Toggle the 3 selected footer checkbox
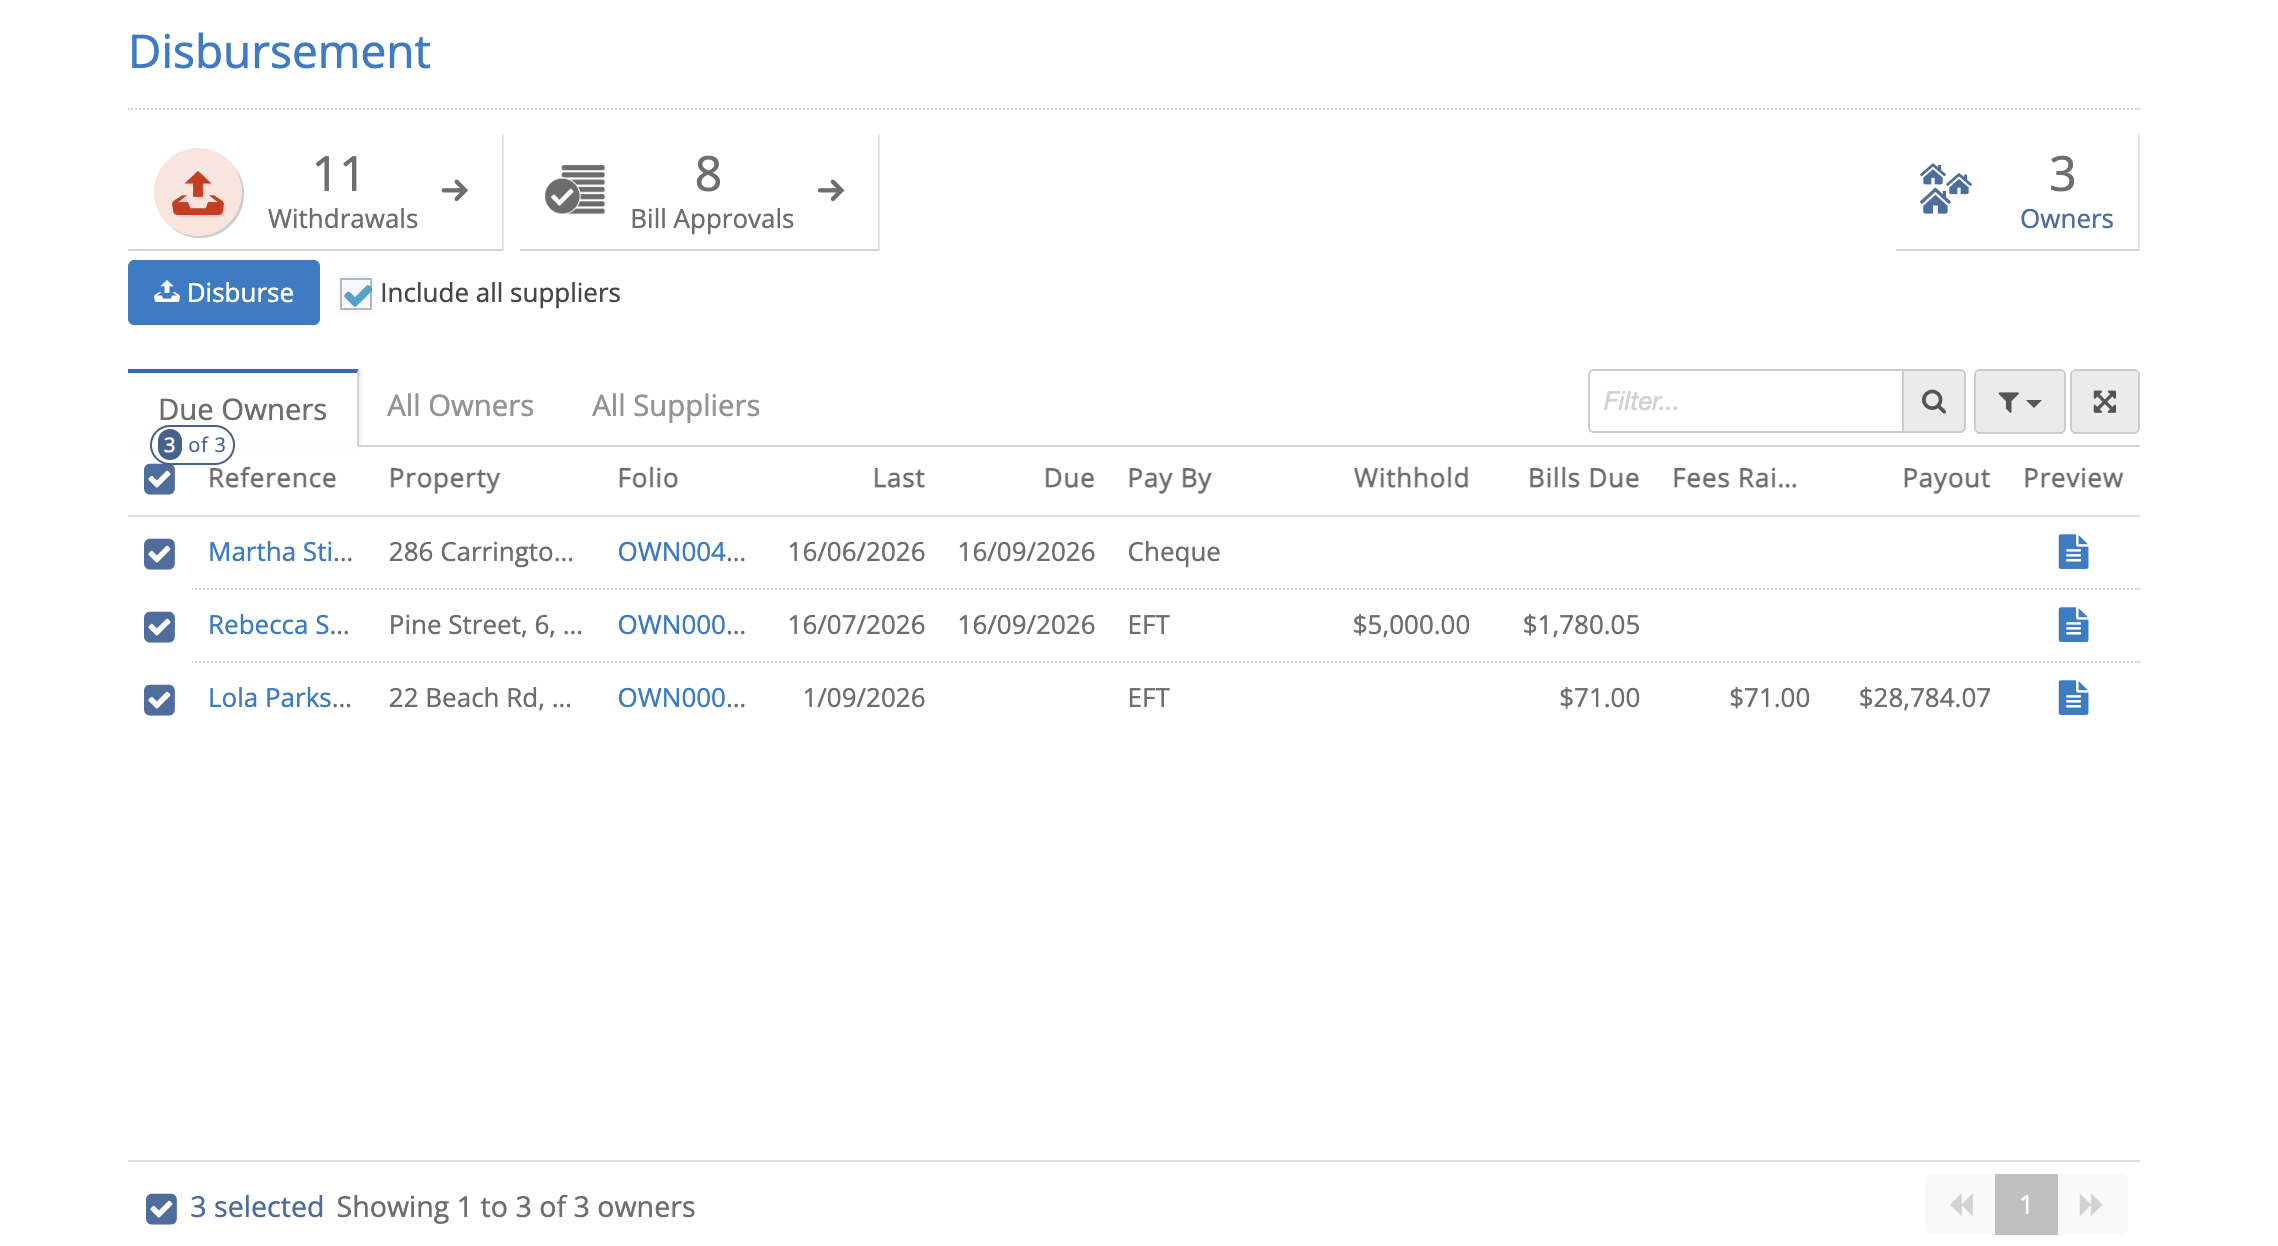 [x=161, y=1208]
